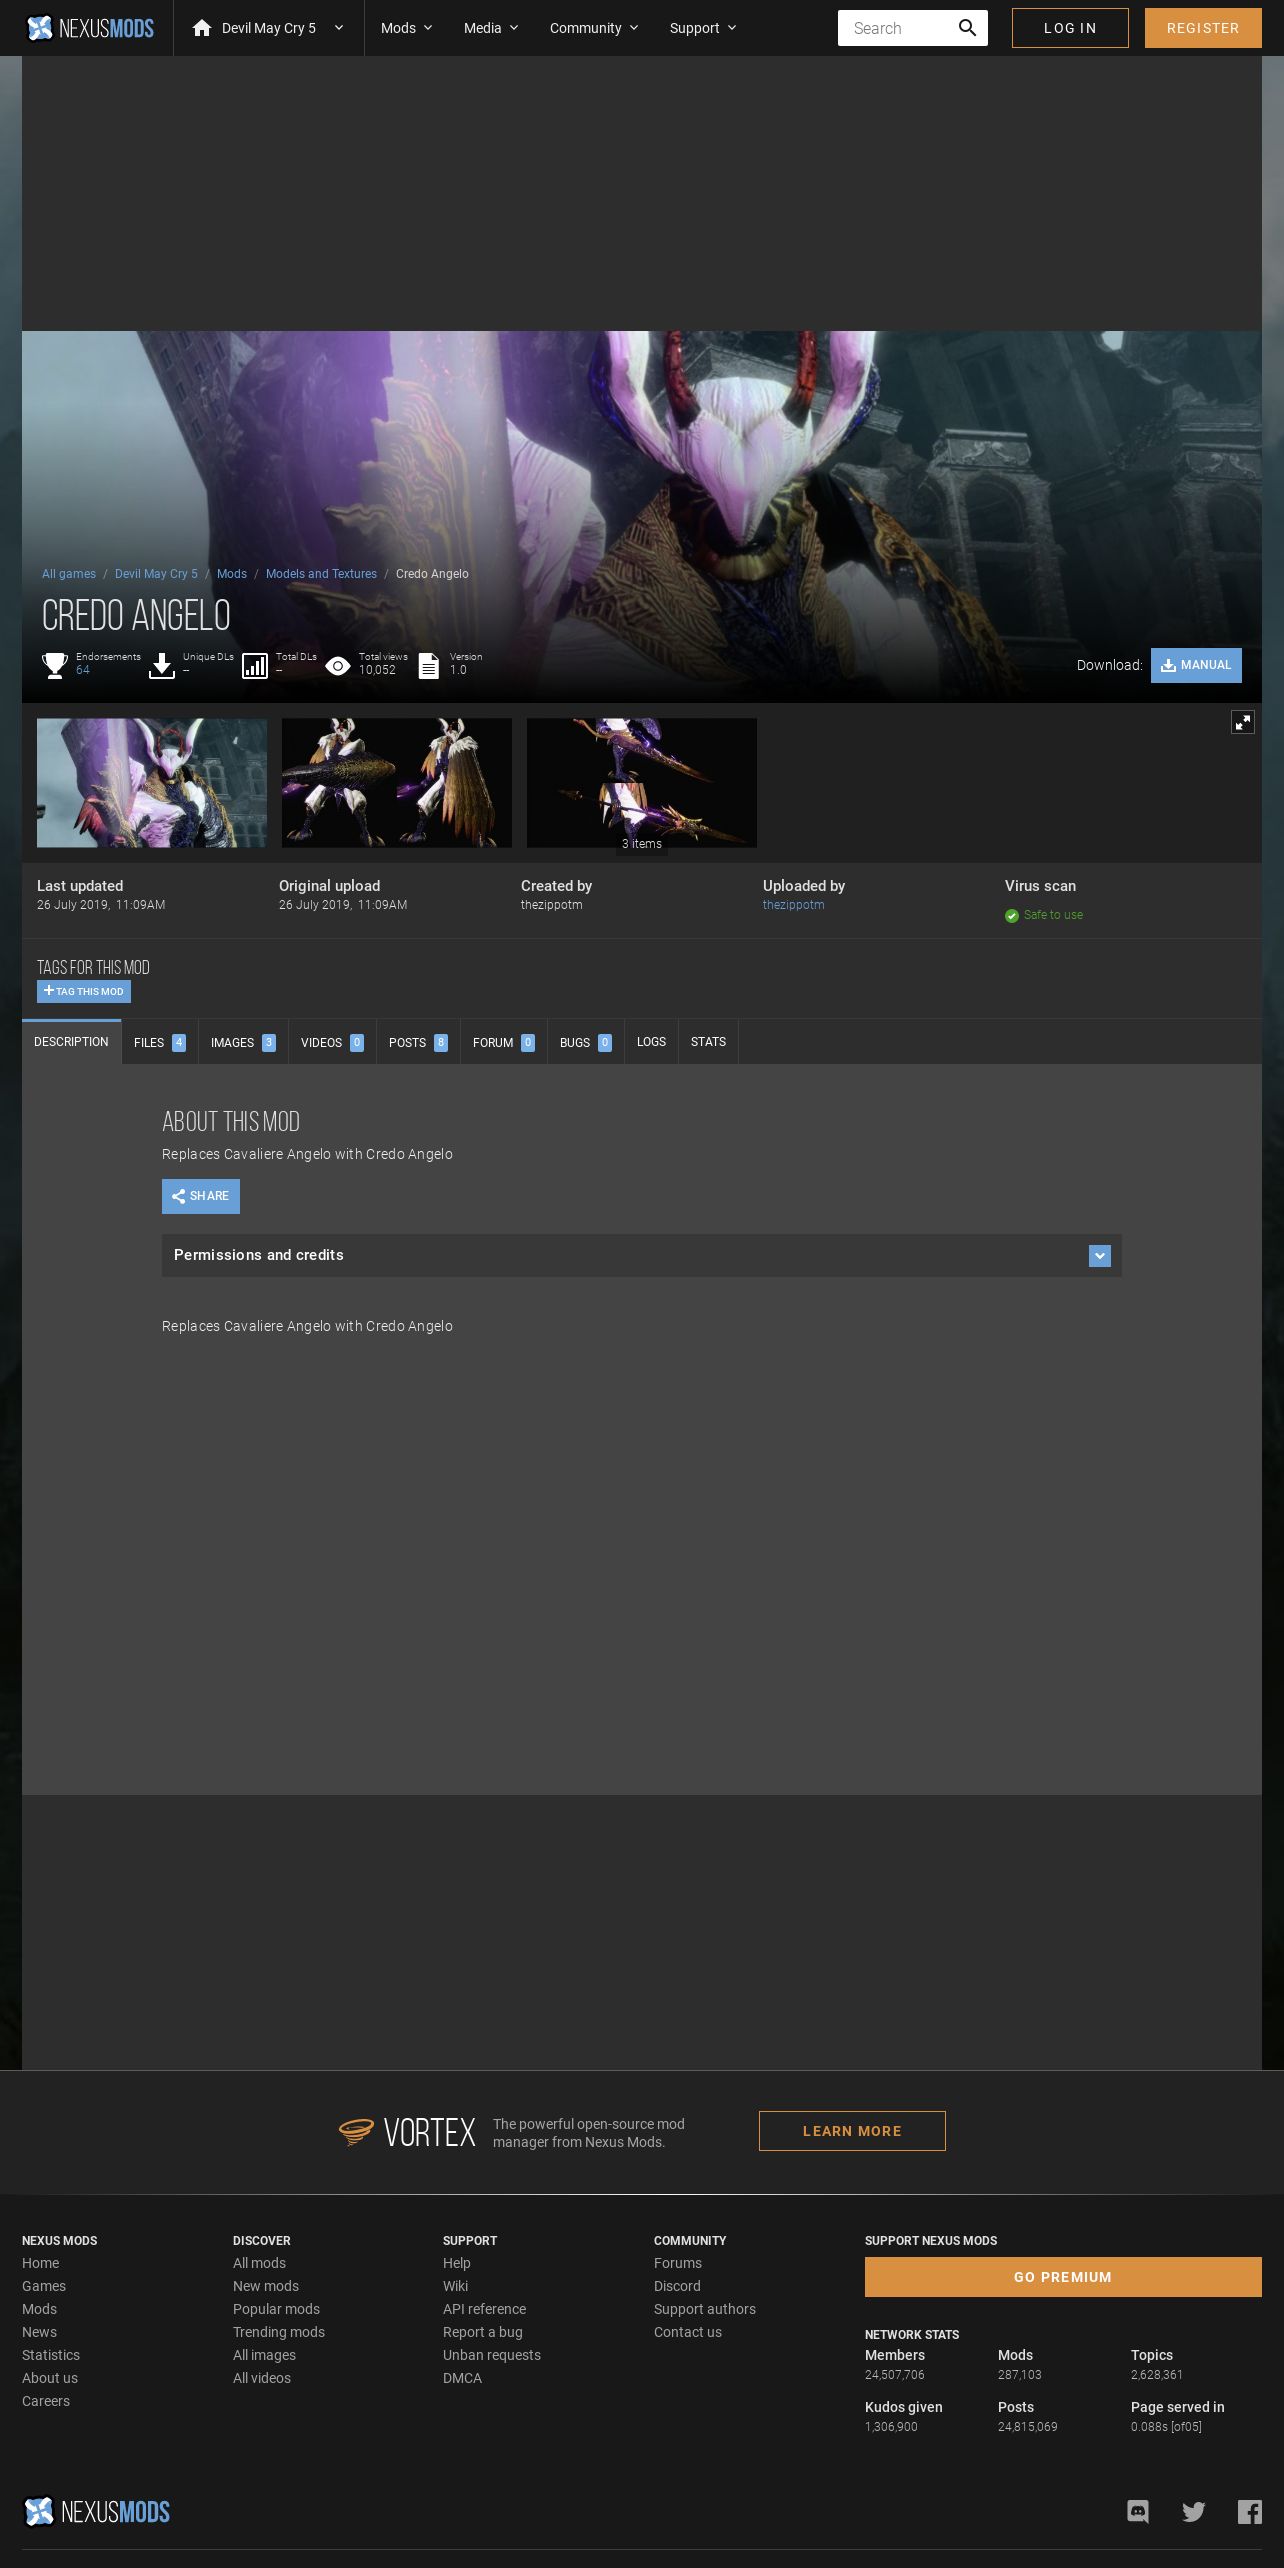Click footer Unban requests link
The width and height of the screenshot is (1284, 2568).
tap(492, 2355)
